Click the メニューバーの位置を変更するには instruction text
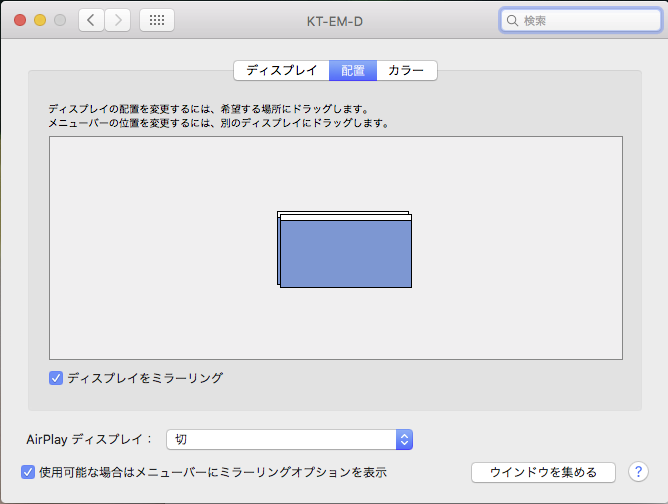Viewport: 668px width, 504px height. (x=218, y=123)
